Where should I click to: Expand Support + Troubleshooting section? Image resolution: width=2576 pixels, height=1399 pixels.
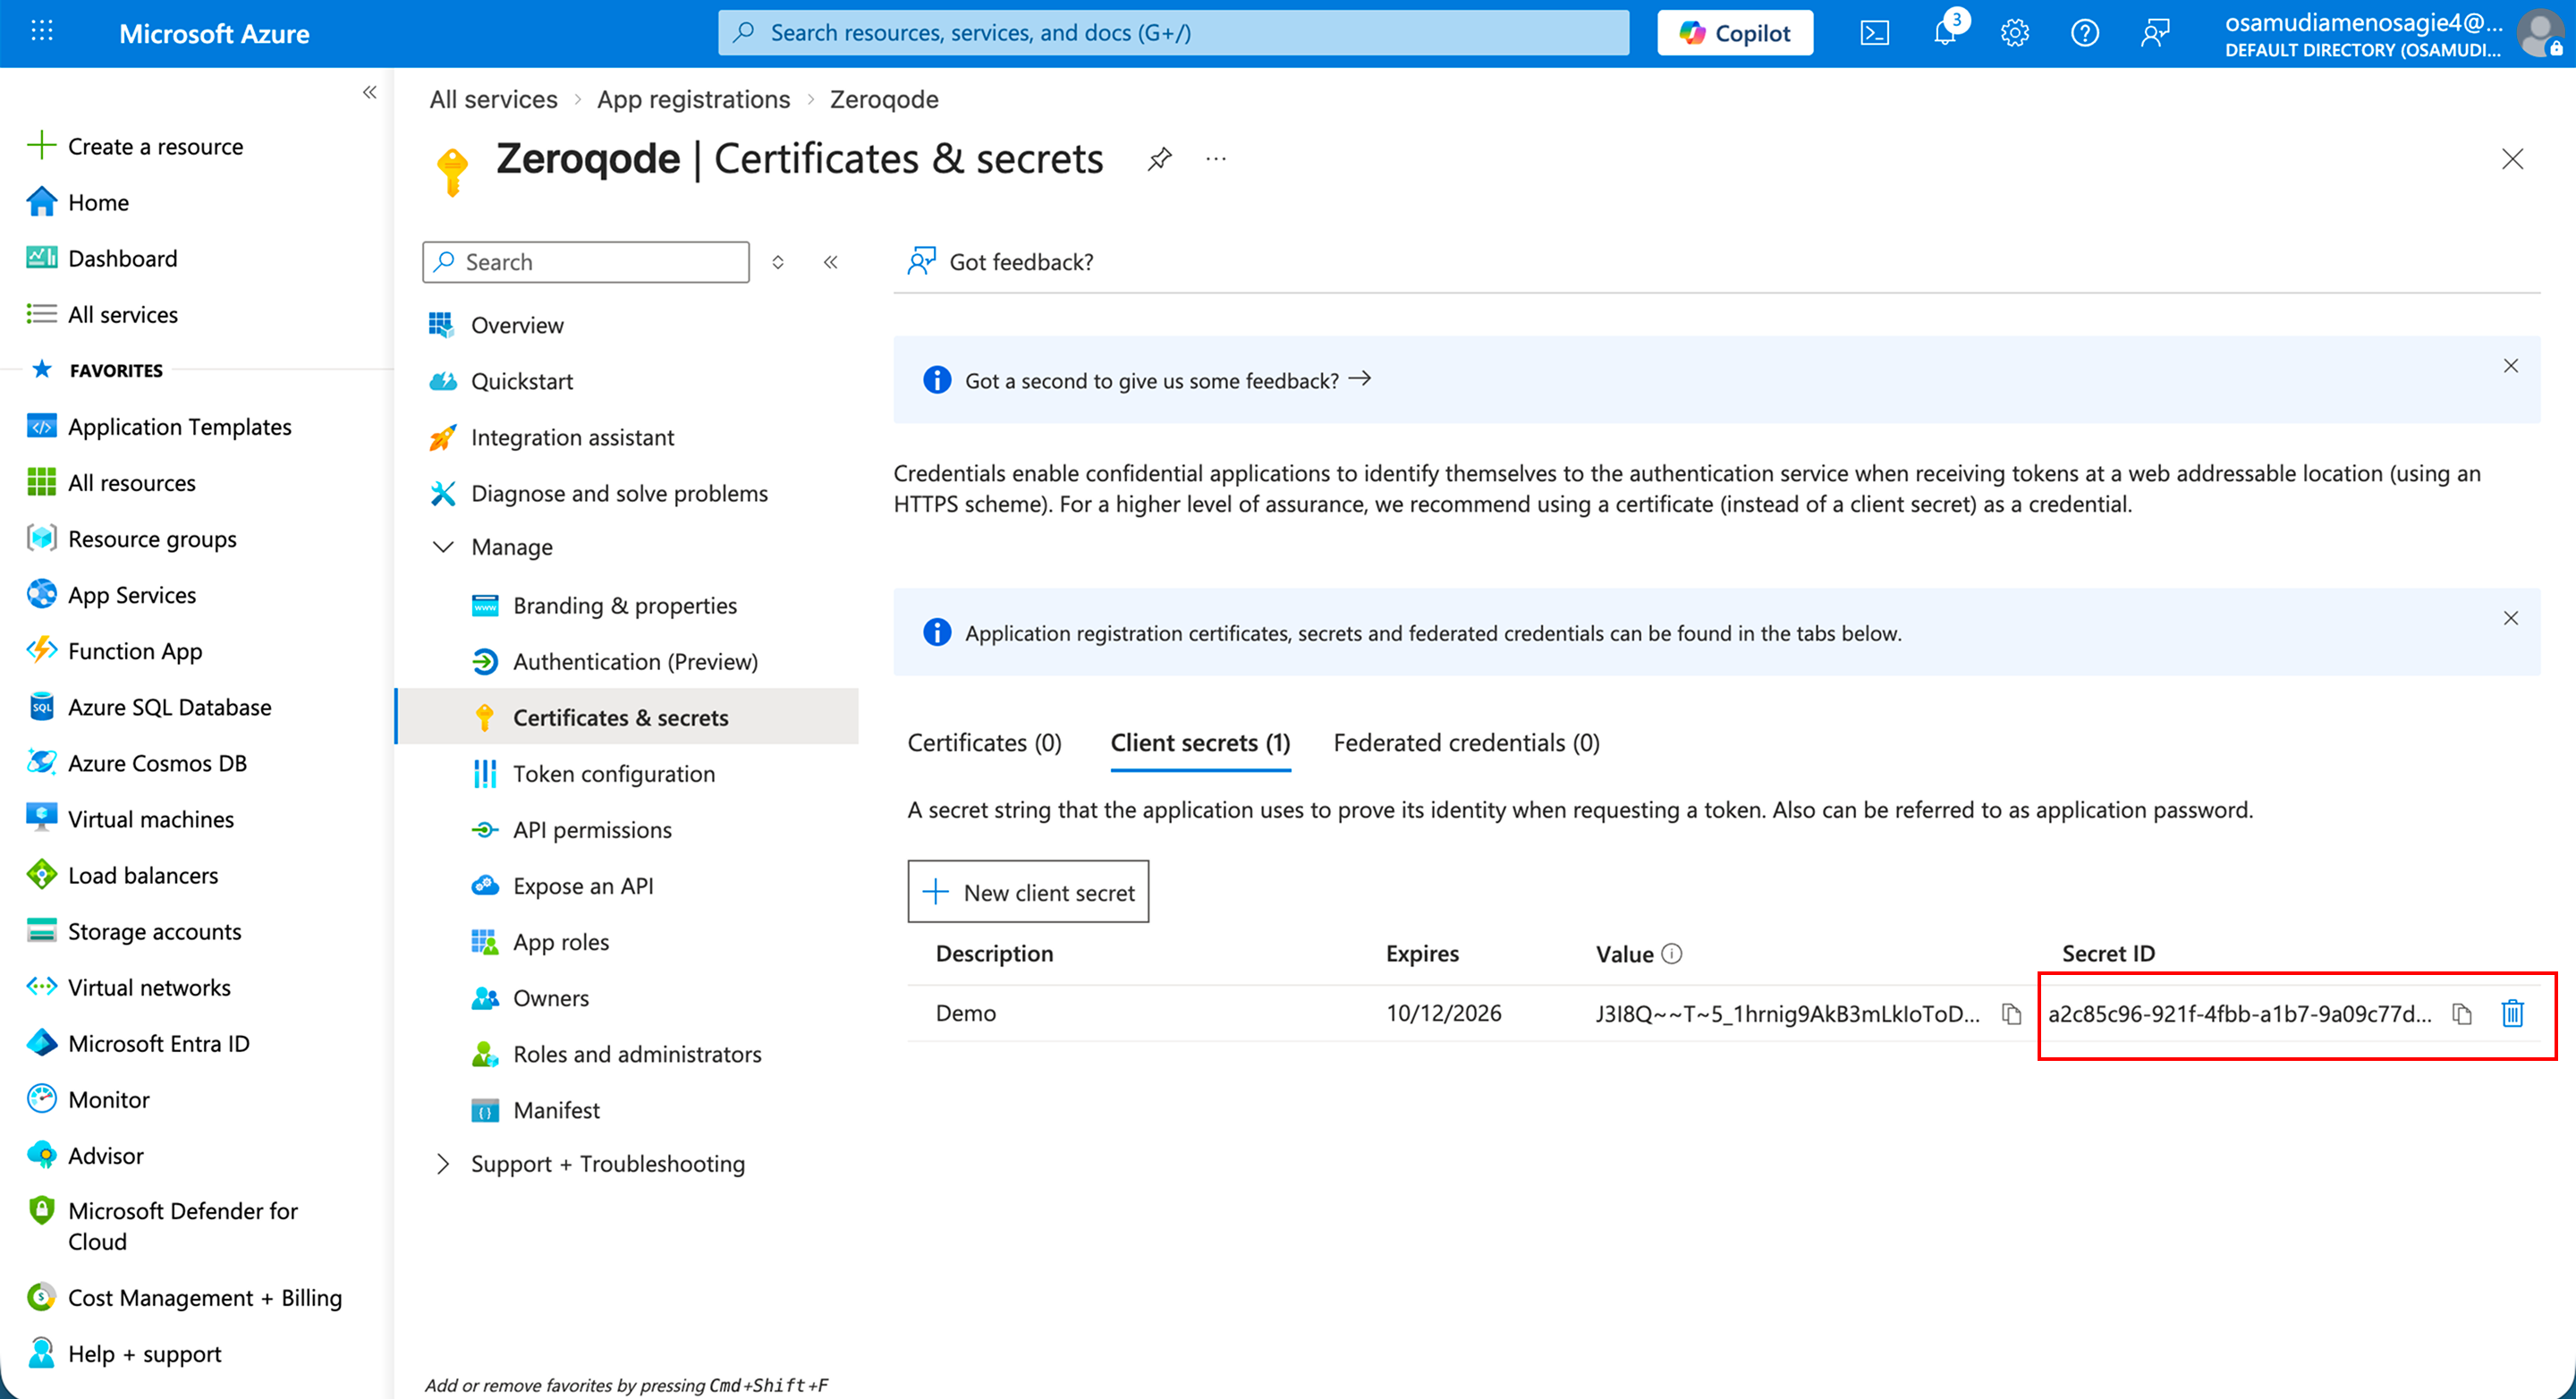point(443,1164)
